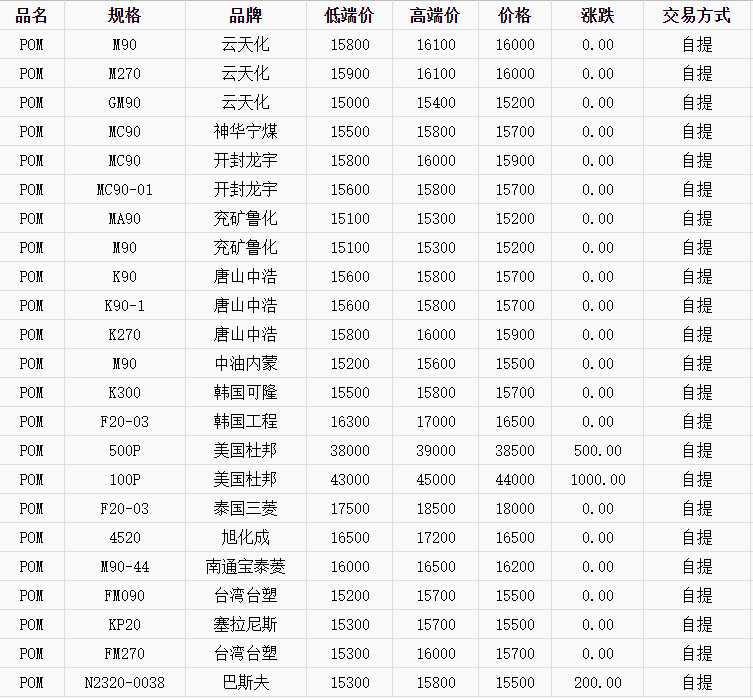
Task: Click the 15000 low price cell
Action: pos(350,103)
